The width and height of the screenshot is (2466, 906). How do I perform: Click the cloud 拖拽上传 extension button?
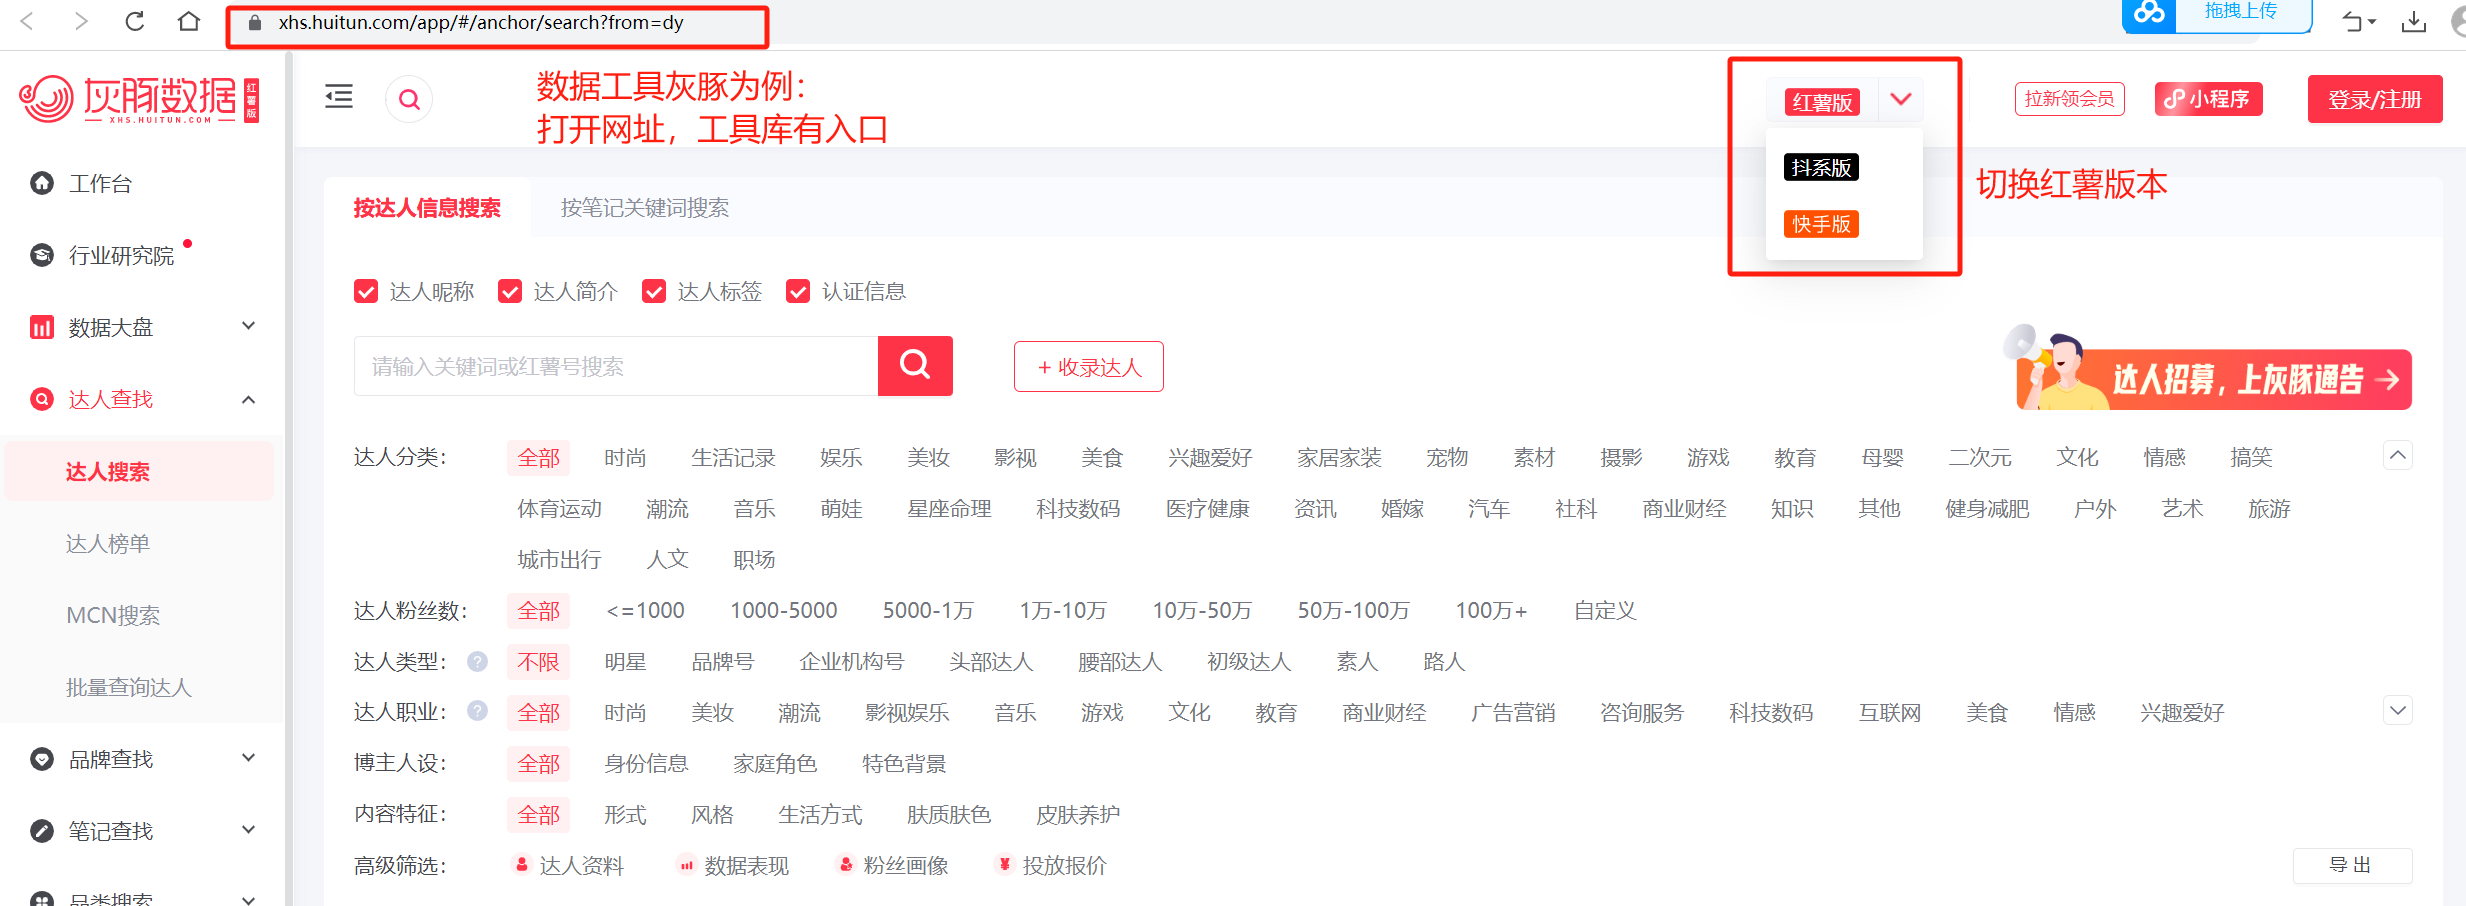(x=2217, y=14)
